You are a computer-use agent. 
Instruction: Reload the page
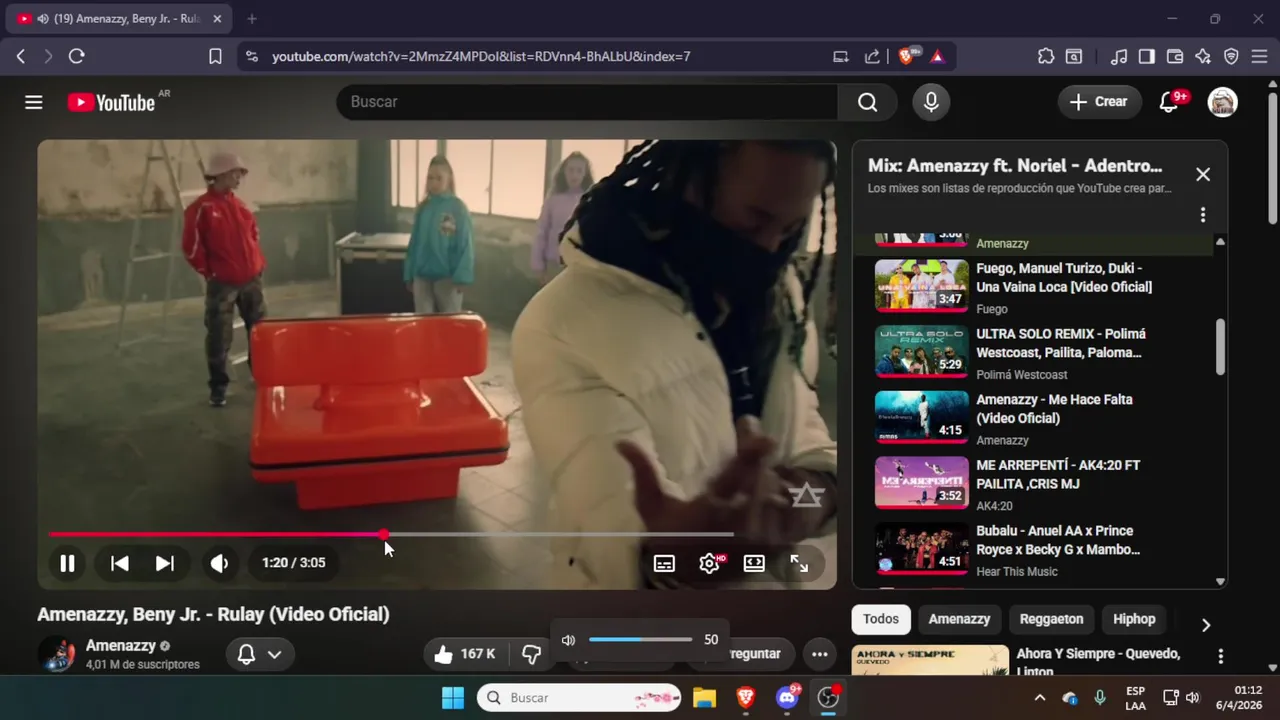(x=77, y=57)
